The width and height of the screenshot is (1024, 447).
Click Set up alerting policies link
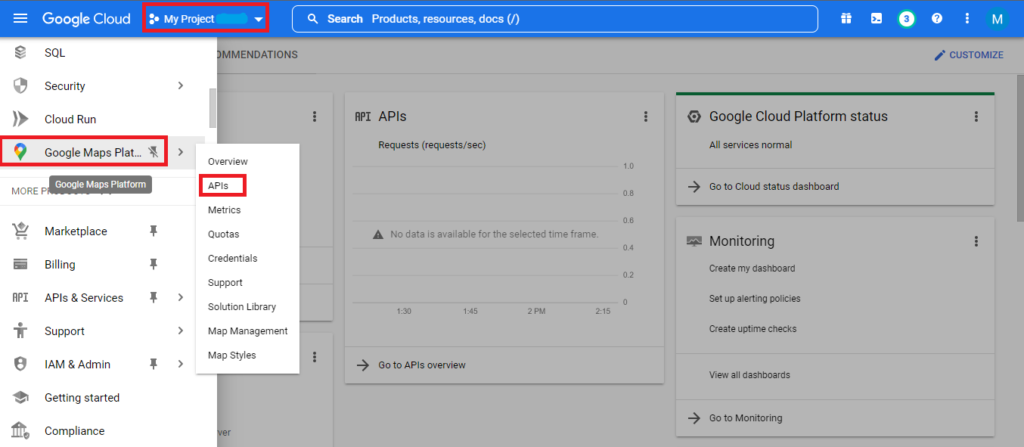tap(755, 299)
